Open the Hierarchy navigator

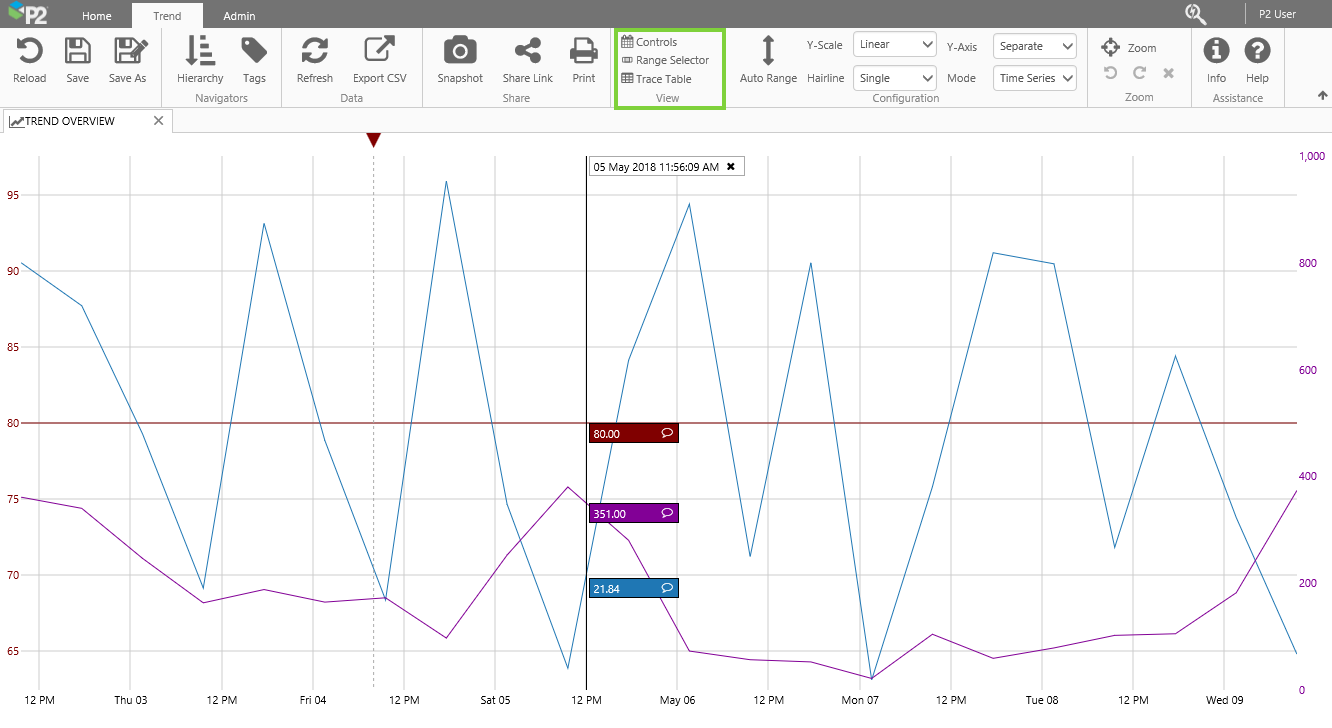tap(200, 52)
